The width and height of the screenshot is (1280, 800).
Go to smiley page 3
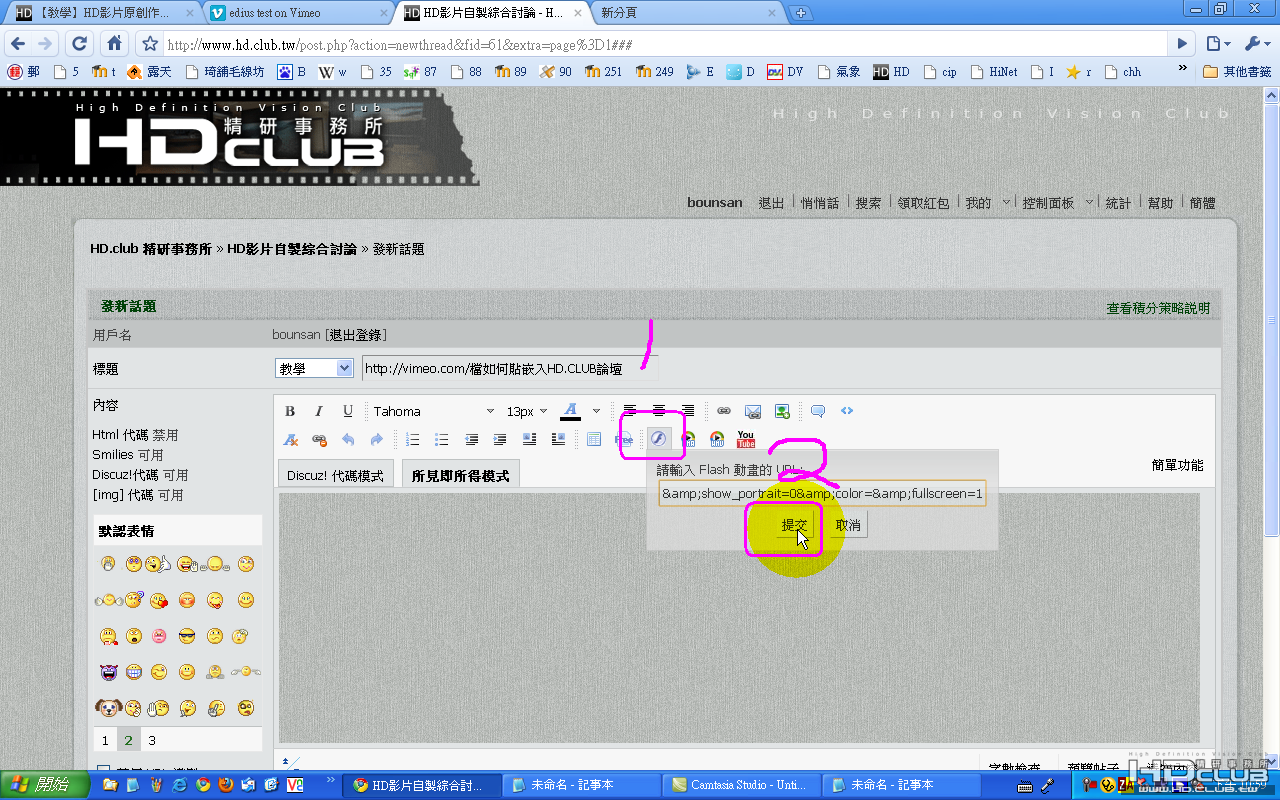tap(152, 741)
